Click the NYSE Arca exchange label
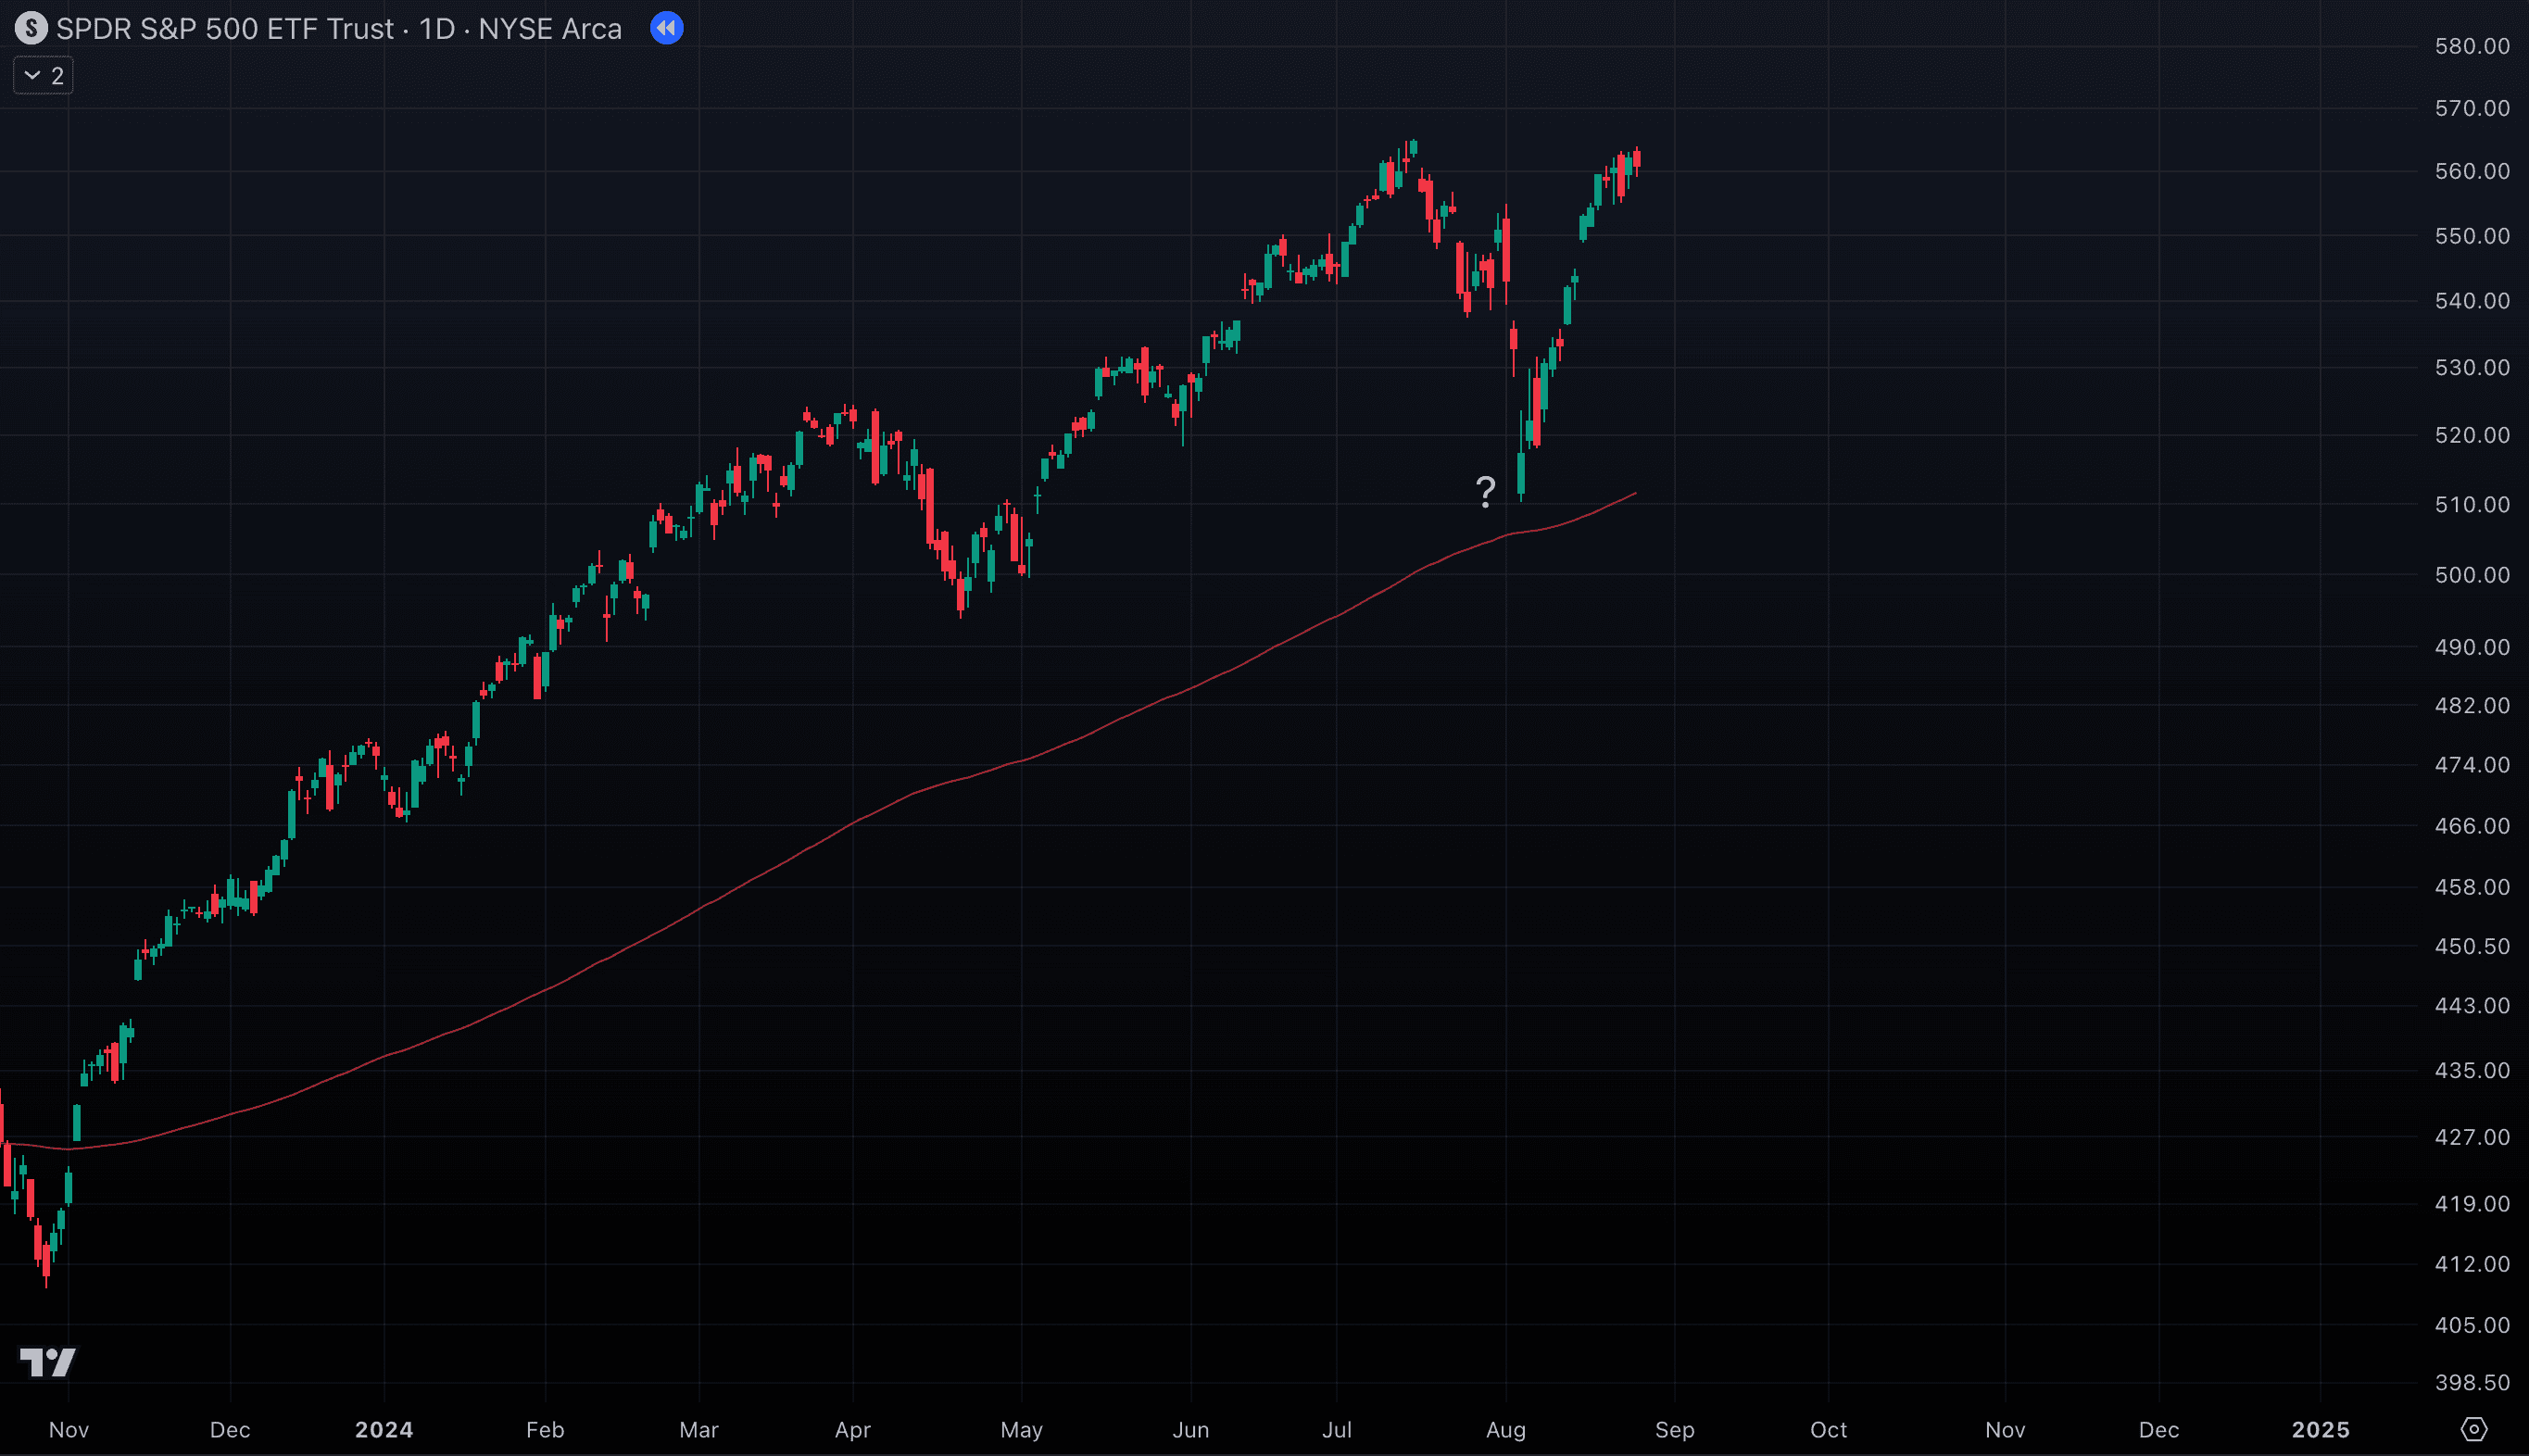The height and width of the screenshot is (1456, 2529). pyautogui.click(x=550, y=29)
